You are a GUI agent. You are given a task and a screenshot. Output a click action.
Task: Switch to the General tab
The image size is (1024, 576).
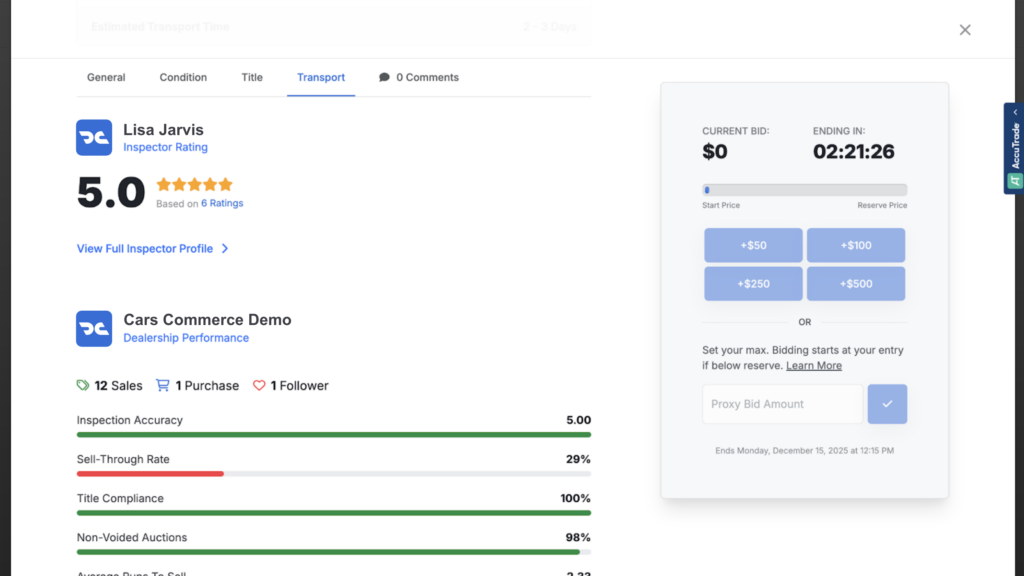[x=106, y=77]
